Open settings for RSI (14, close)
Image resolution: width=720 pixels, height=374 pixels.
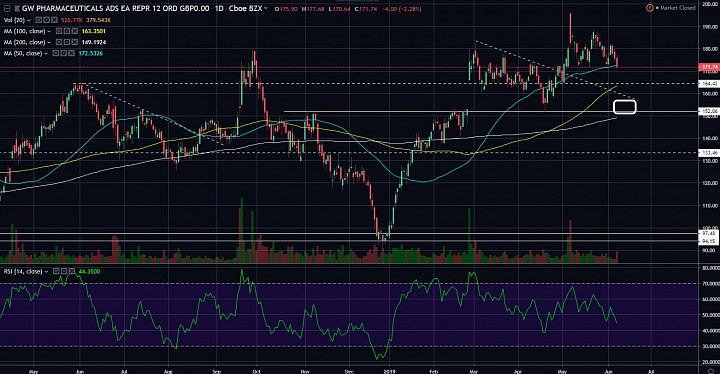(x=64, y=272)
